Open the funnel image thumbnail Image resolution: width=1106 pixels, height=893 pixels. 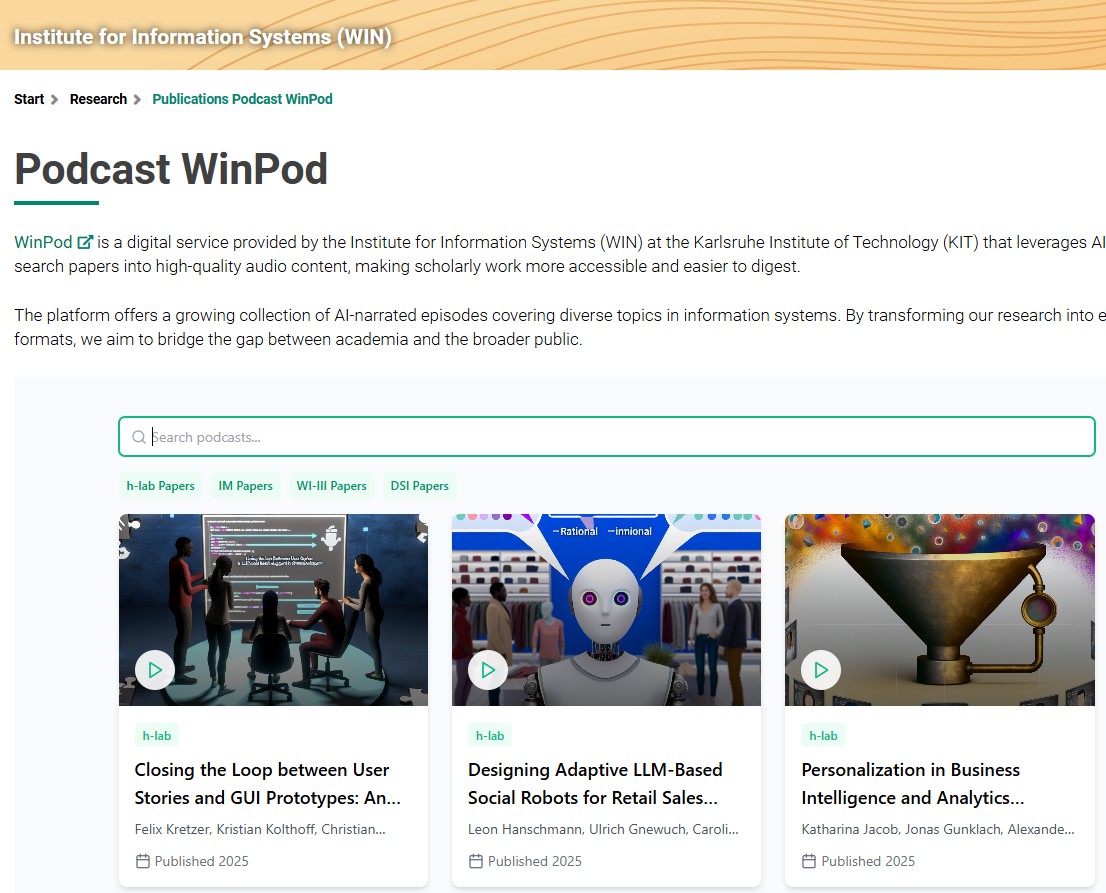[x=940, y=609]
